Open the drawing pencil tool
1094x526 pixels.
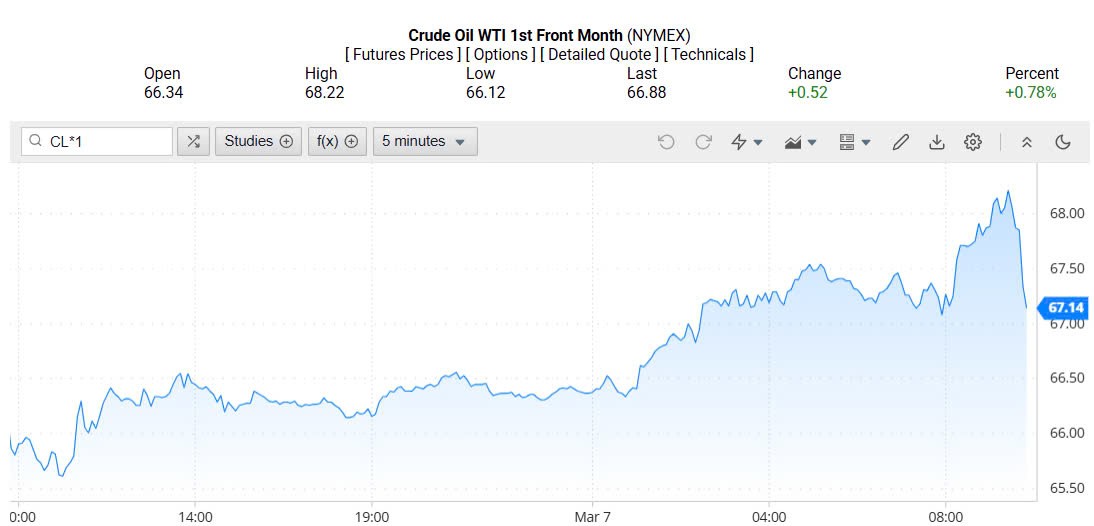900,142
